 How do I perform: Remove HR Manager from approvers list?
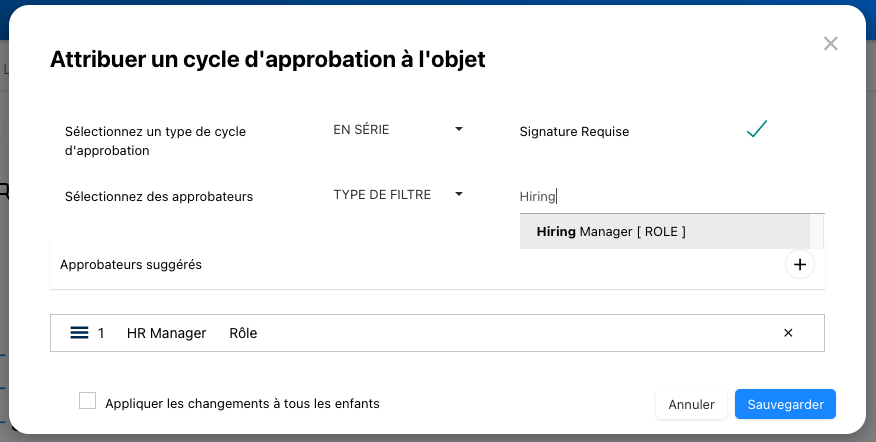[x=788, y=333]
